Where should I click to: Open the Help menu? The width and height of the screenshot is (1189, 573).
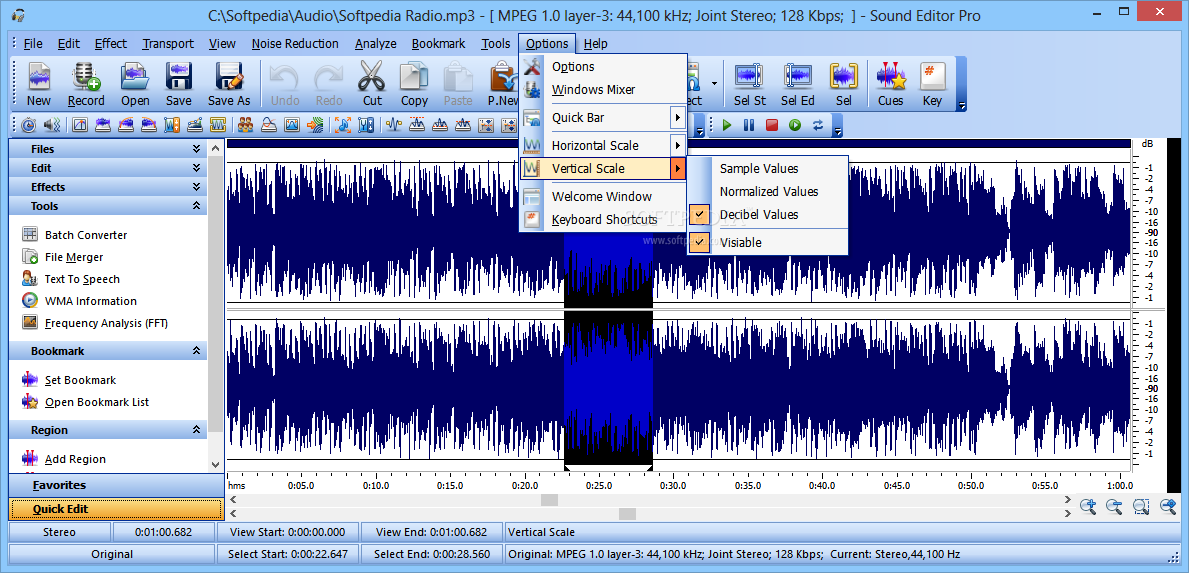(x=595, y=43)
